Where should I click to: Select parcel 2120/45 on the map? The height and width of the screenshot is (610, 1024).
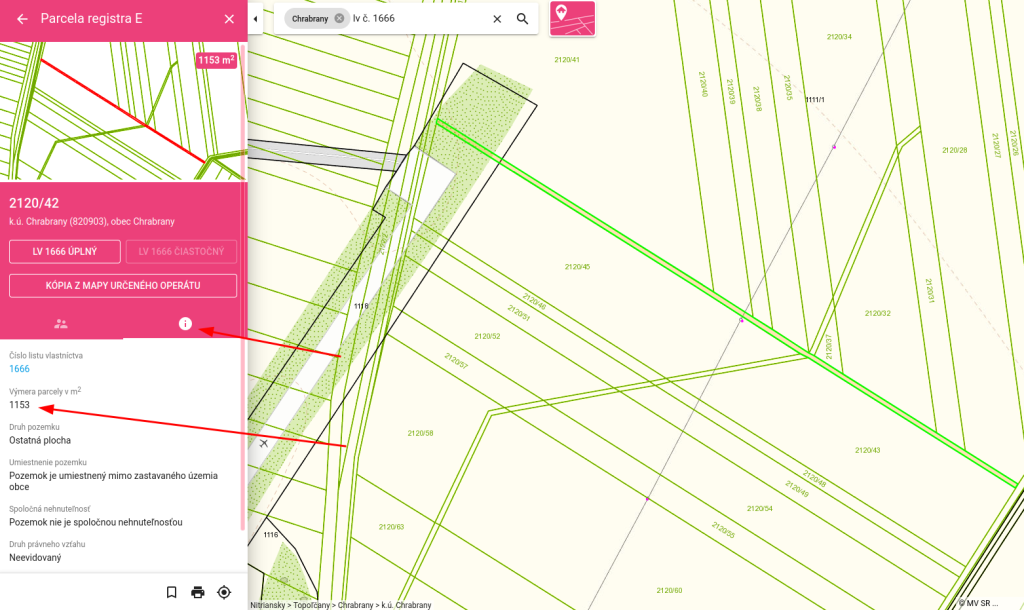[x=577, y=267]
